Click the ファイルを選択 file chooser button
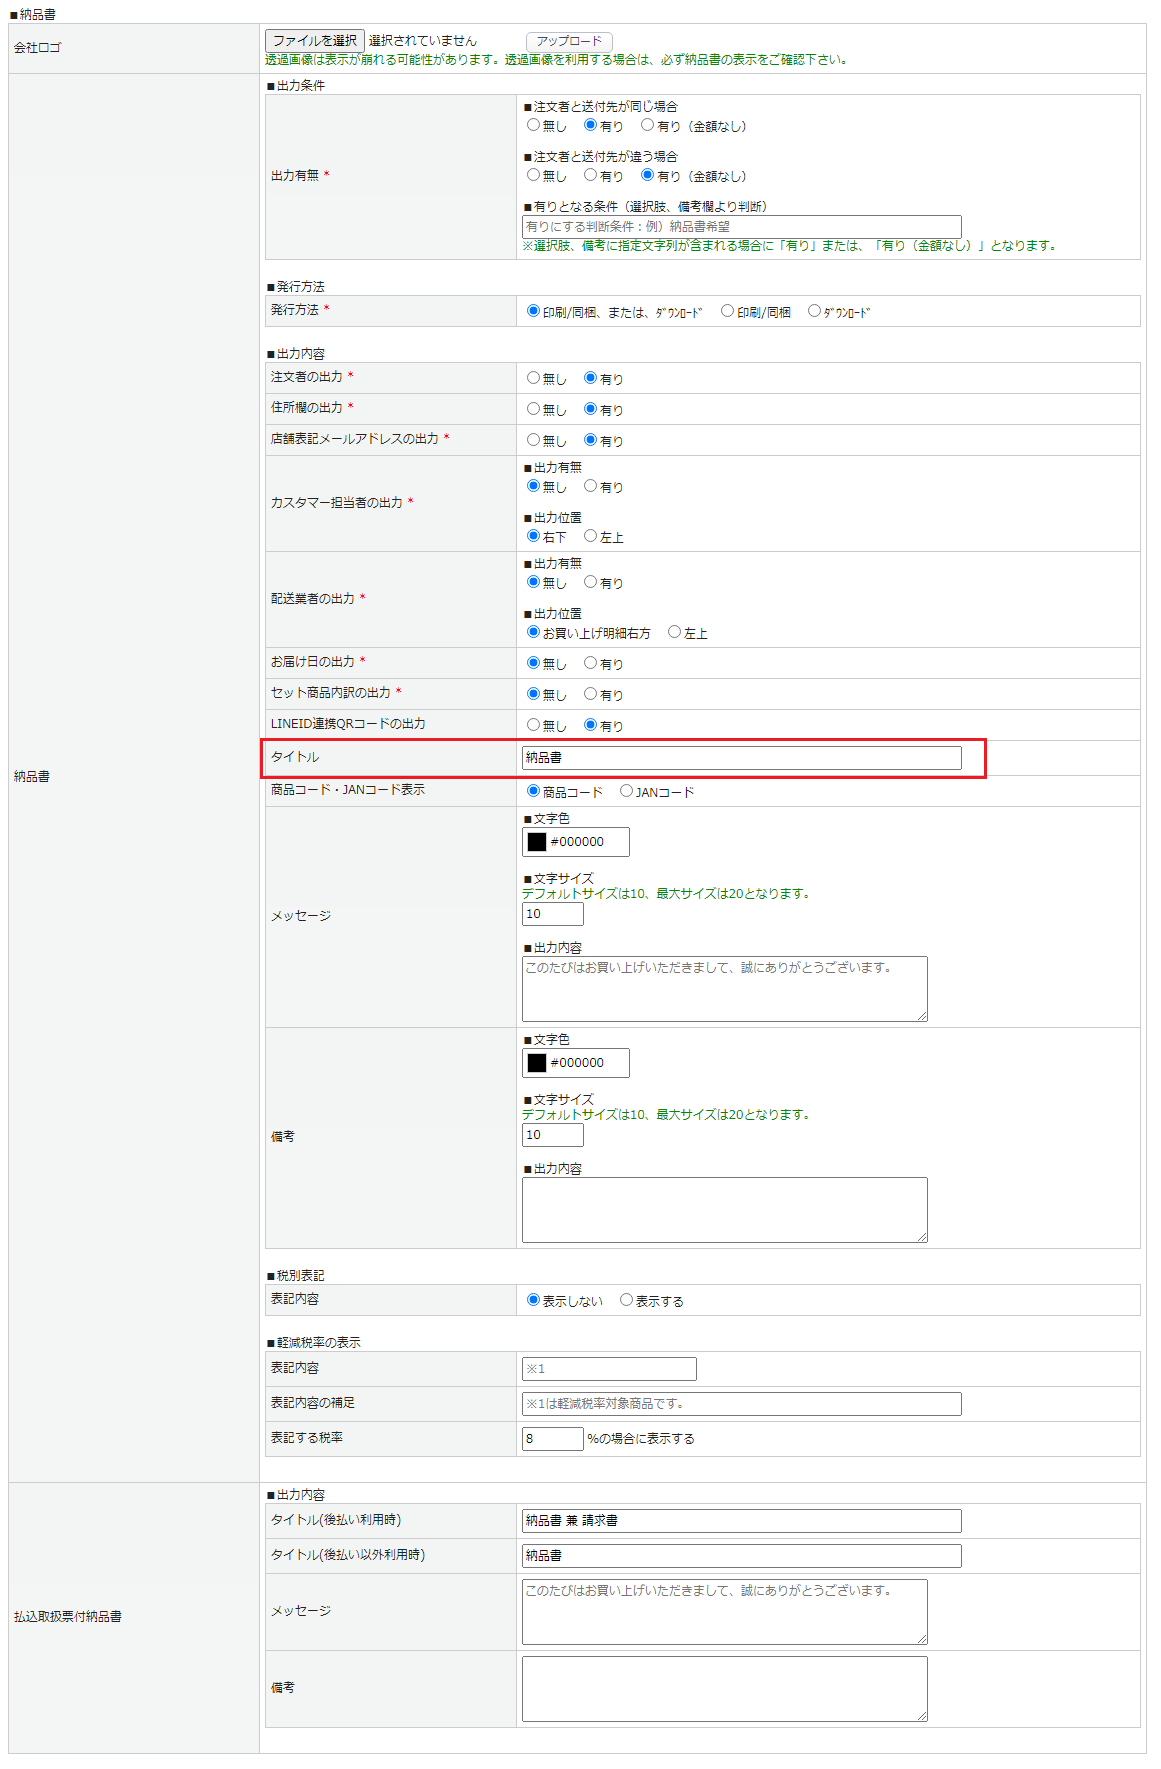Viewport: 1161px width, 1769px height. [314, 41]
